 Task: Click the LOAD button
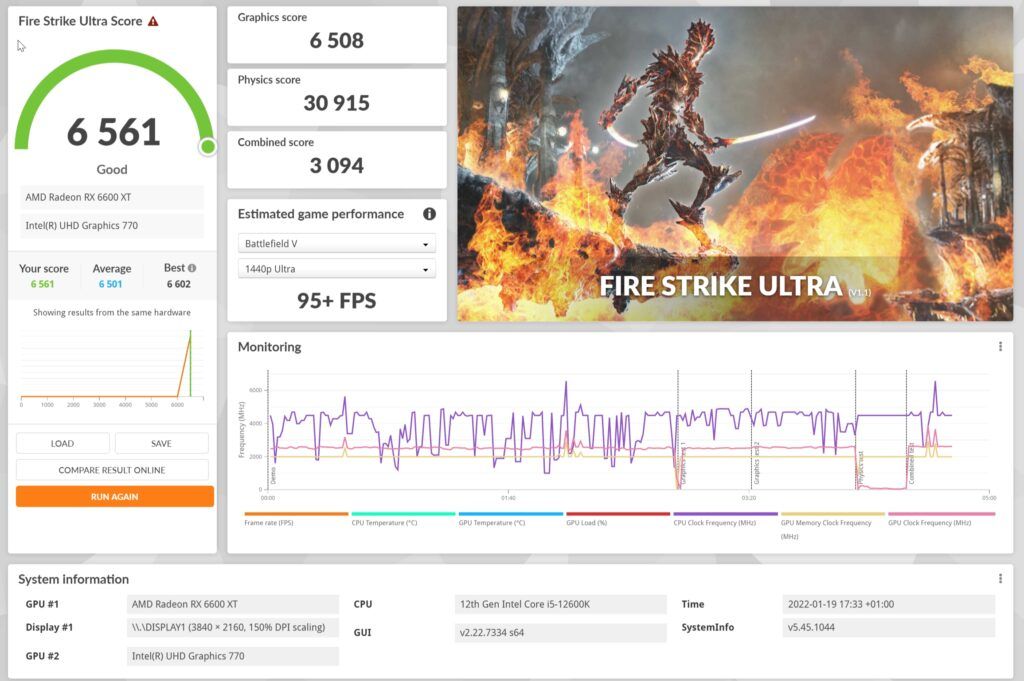click(63, 443)
